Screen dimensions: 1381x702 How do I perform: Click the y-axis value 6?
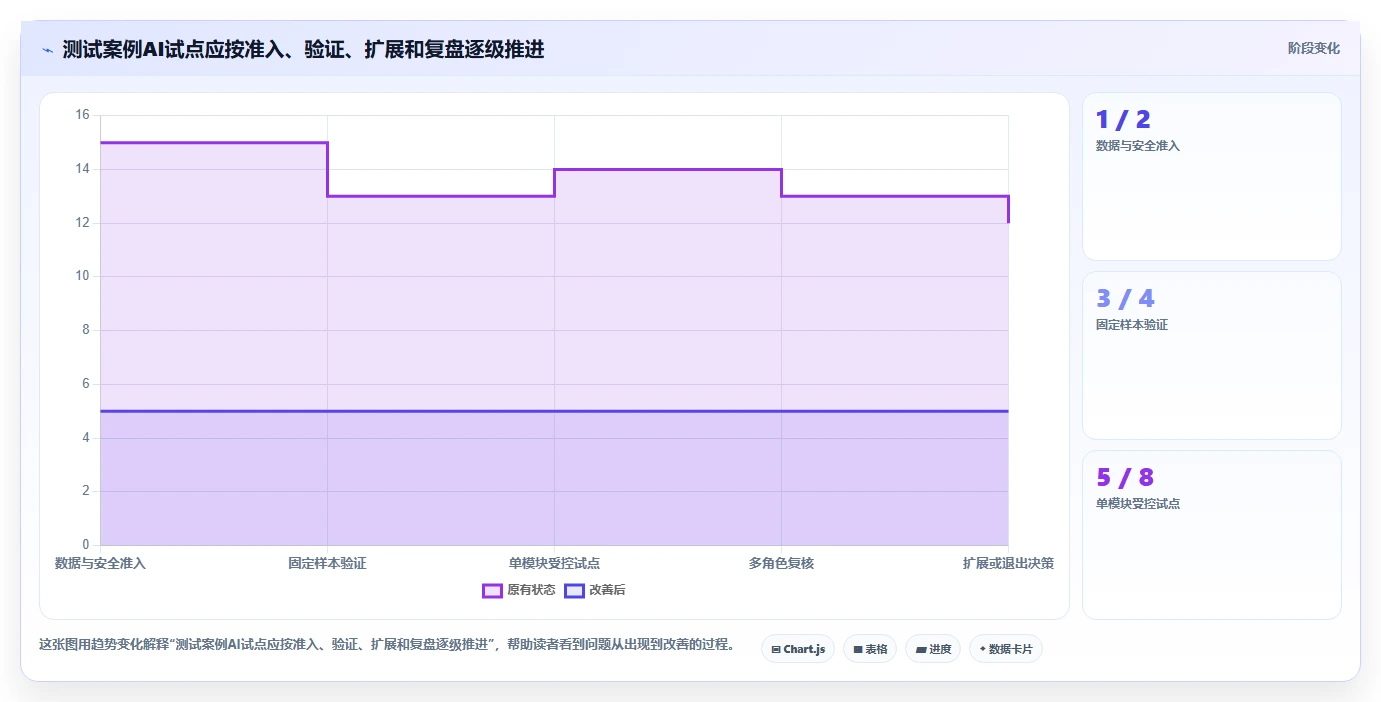click(x=85, y=384)
